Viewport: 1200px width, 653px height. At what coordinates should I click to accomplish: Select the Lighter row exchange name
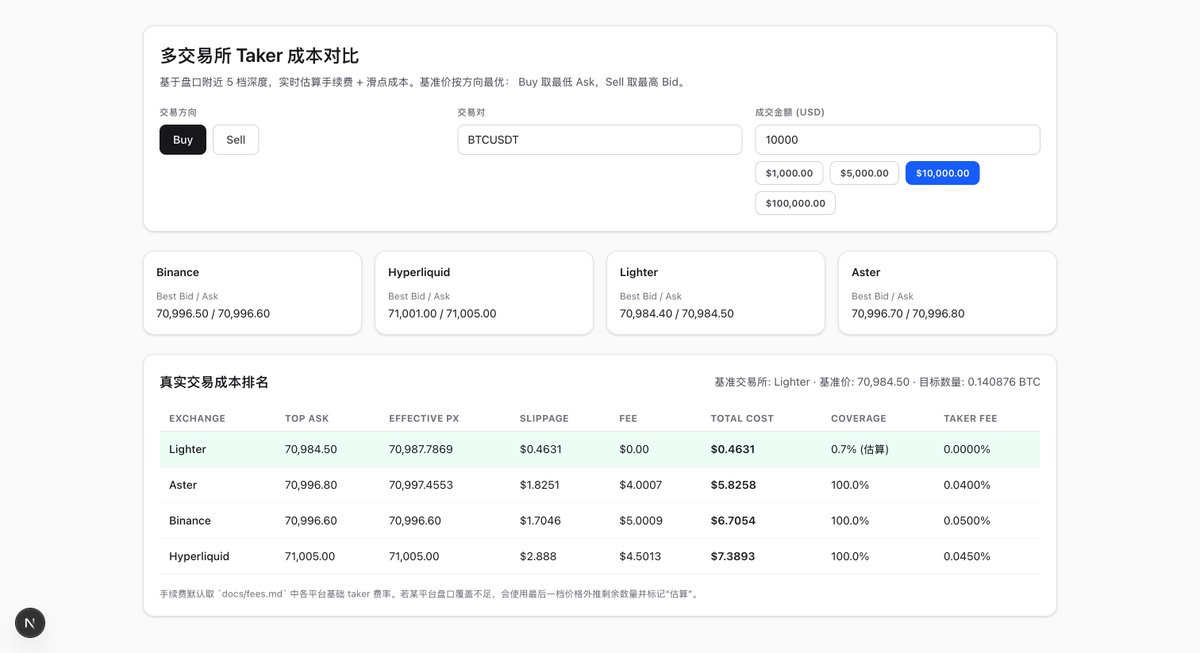click(x=188, y=449)
